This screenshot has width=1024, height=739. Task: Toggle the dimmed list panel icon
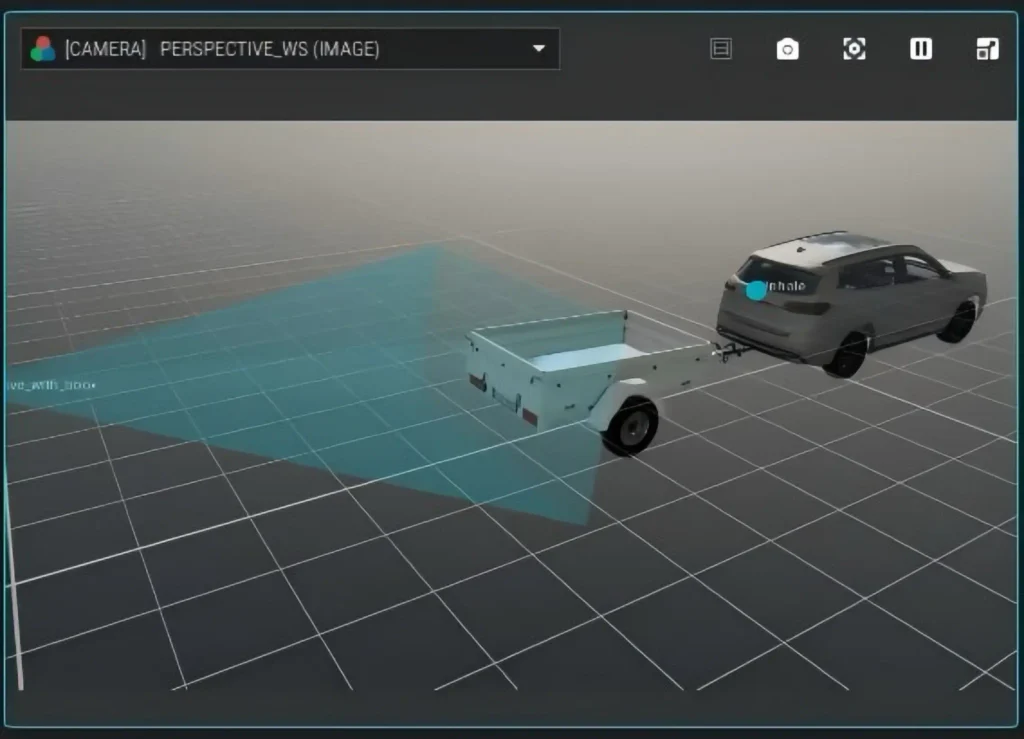[x=721, y=49]
